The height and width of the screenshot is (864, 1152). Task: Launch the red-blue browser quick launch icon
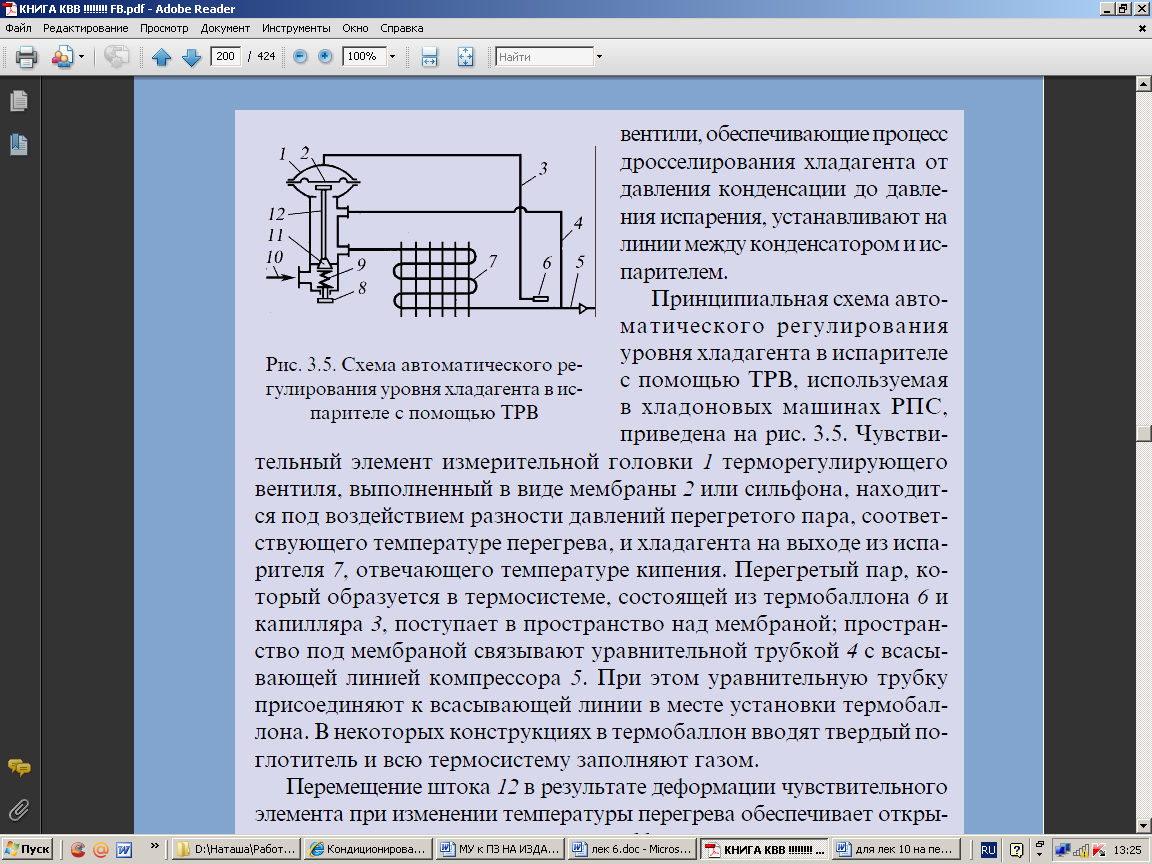point(77,850)
